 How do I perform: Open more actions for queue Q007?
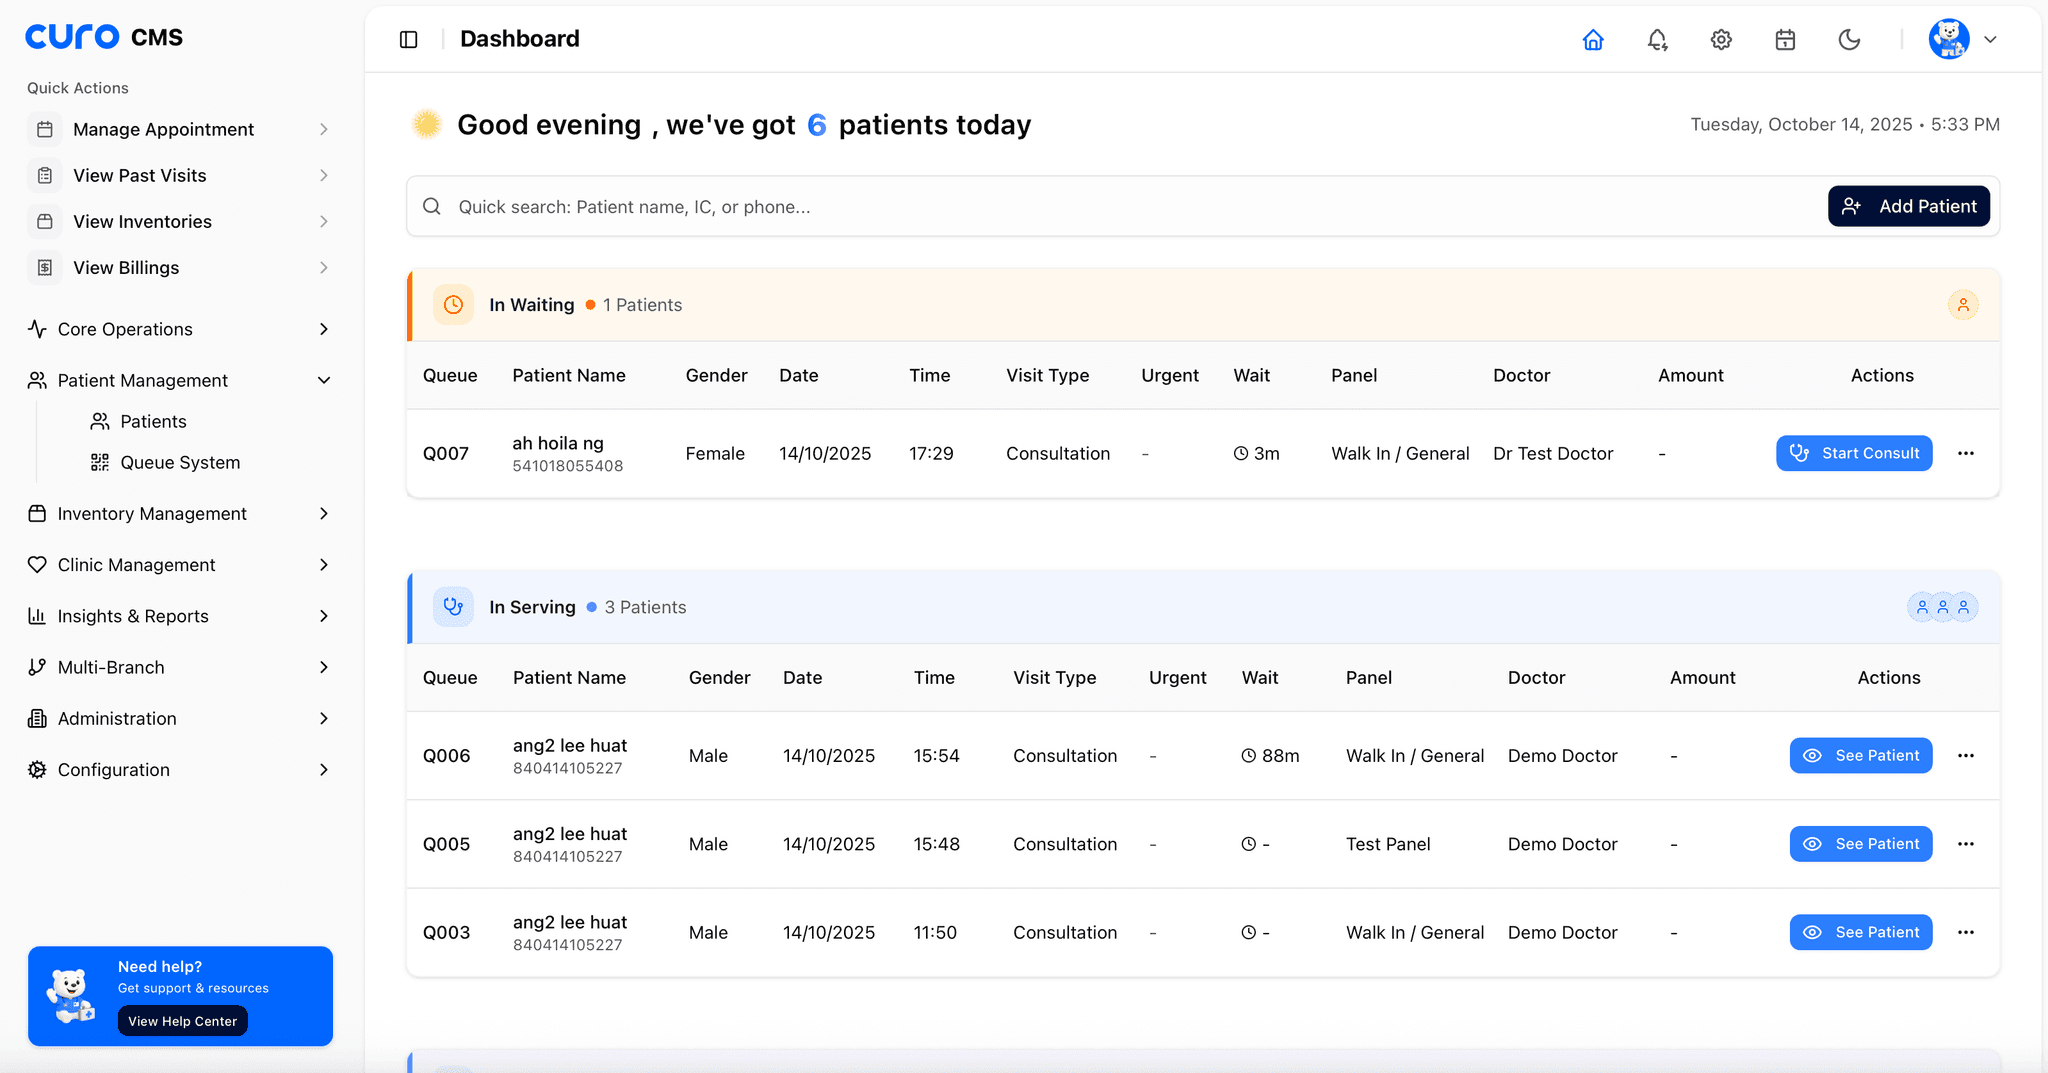click(1965, 453)
